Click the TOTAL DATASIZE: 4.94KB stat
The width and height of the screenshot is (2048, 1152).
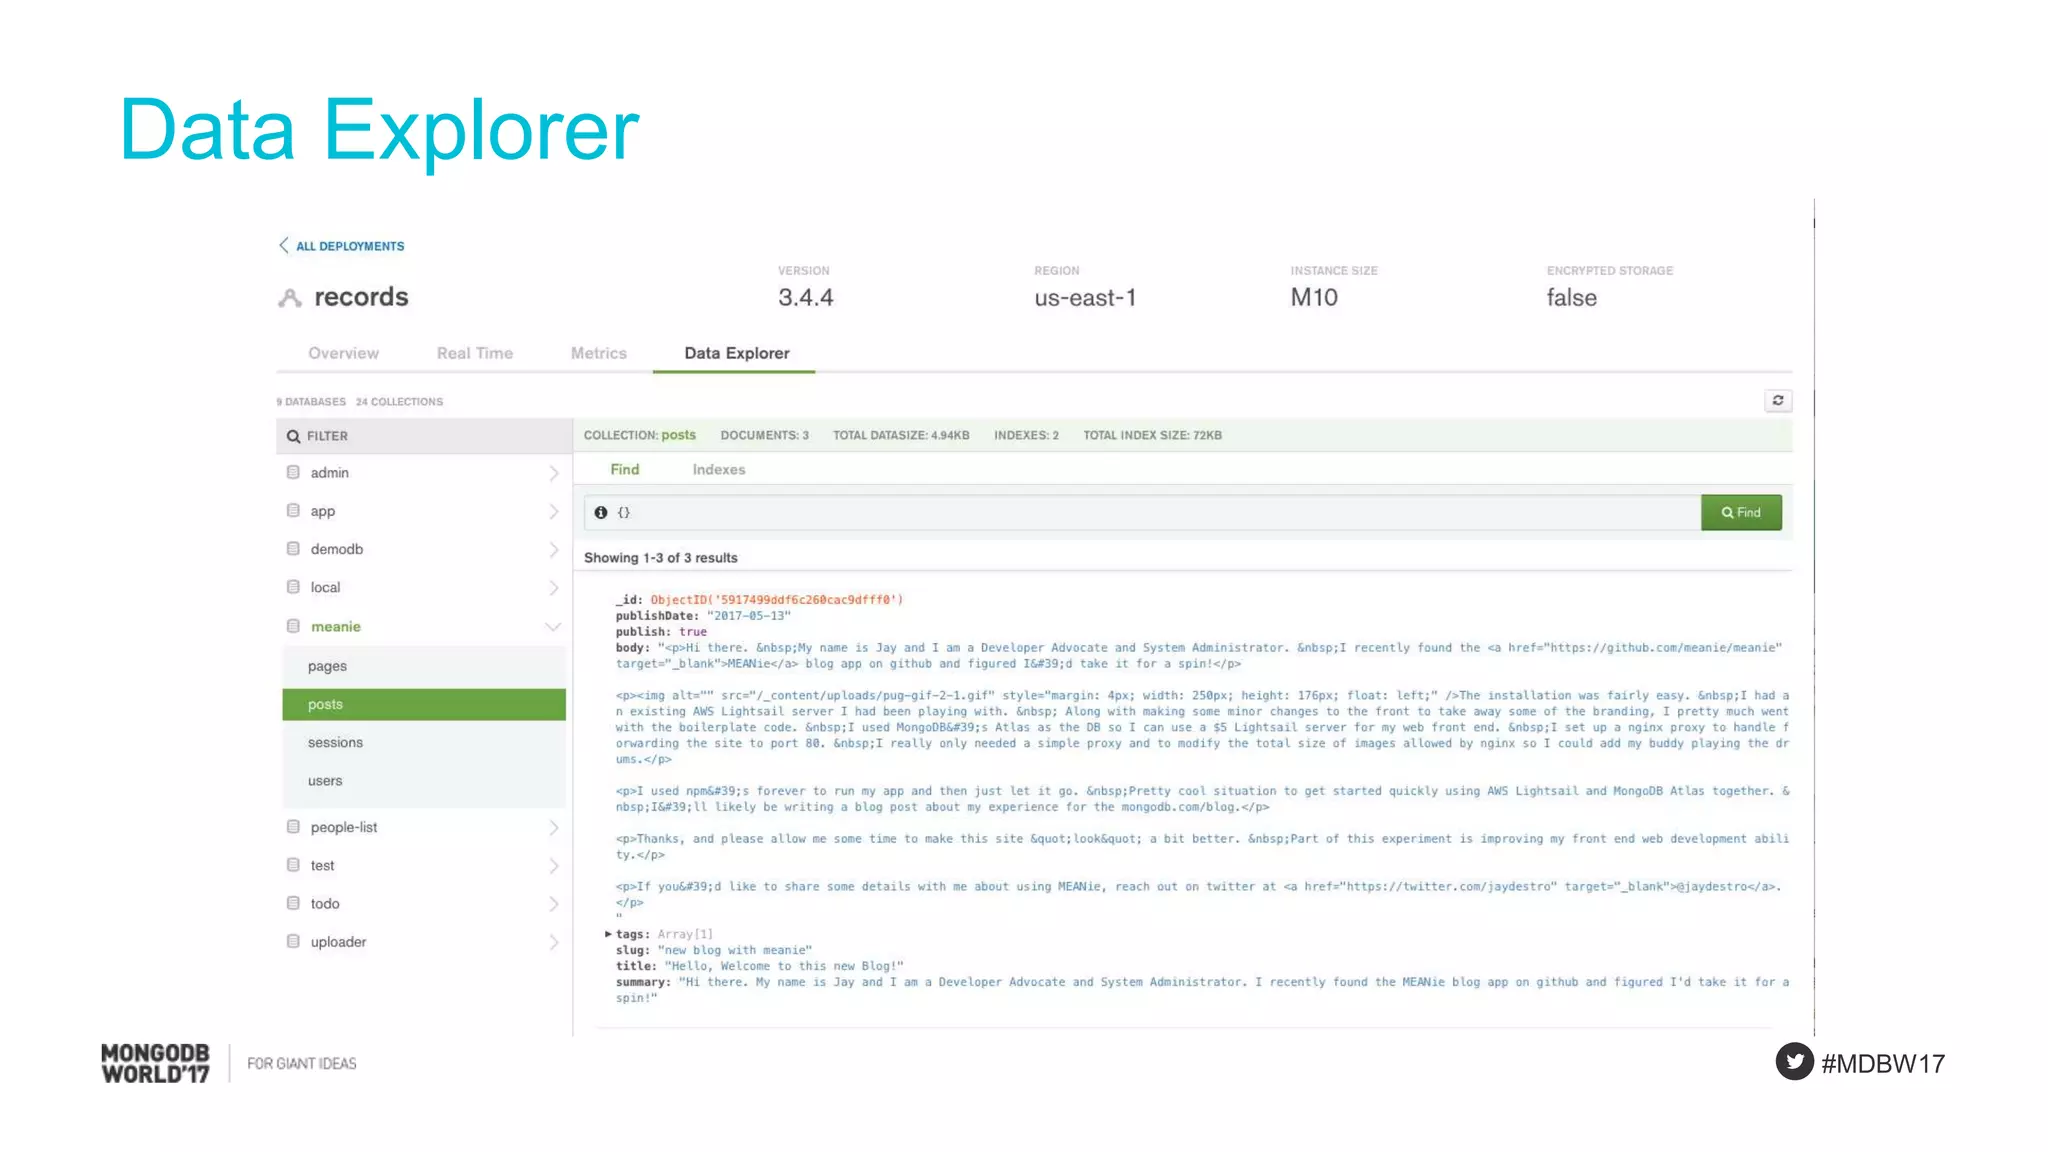[x=901, y=435]
